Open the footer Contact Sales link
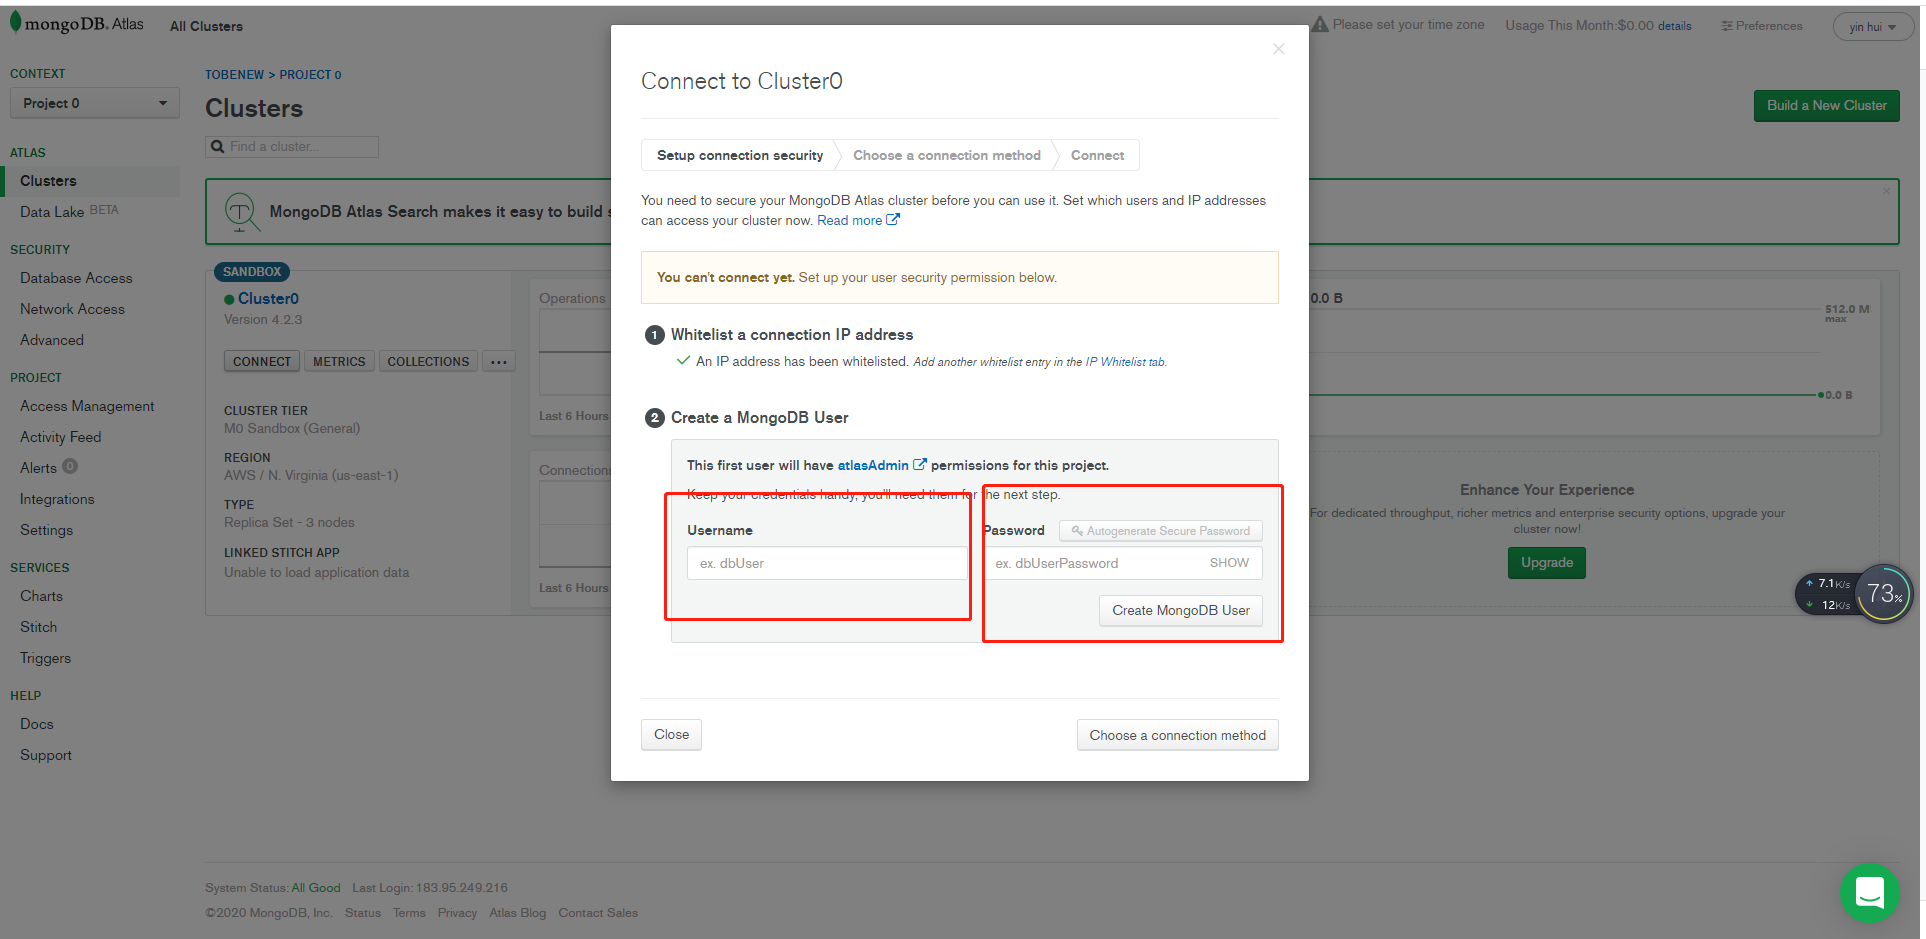 coord(598,913)
